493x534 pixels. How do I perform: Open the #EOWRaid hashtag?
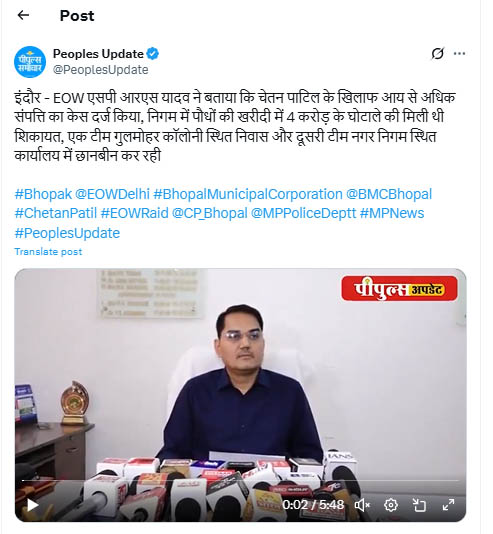(x=134, y=214)
